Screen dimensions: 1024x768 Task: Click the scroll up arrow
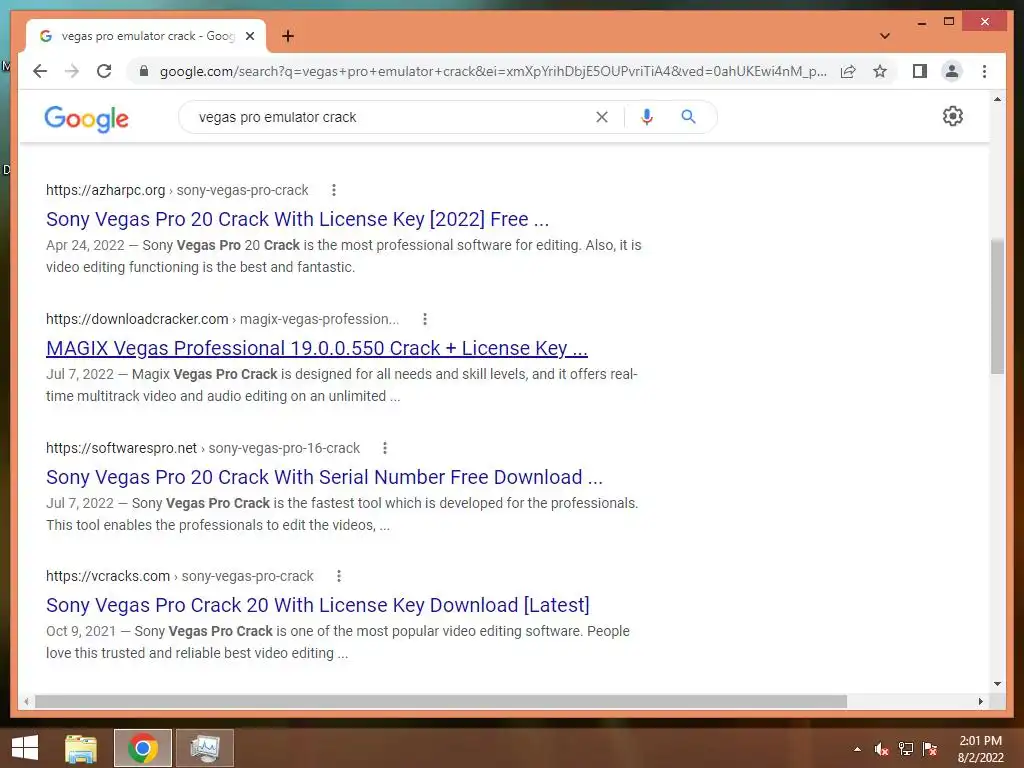(997, 99)
